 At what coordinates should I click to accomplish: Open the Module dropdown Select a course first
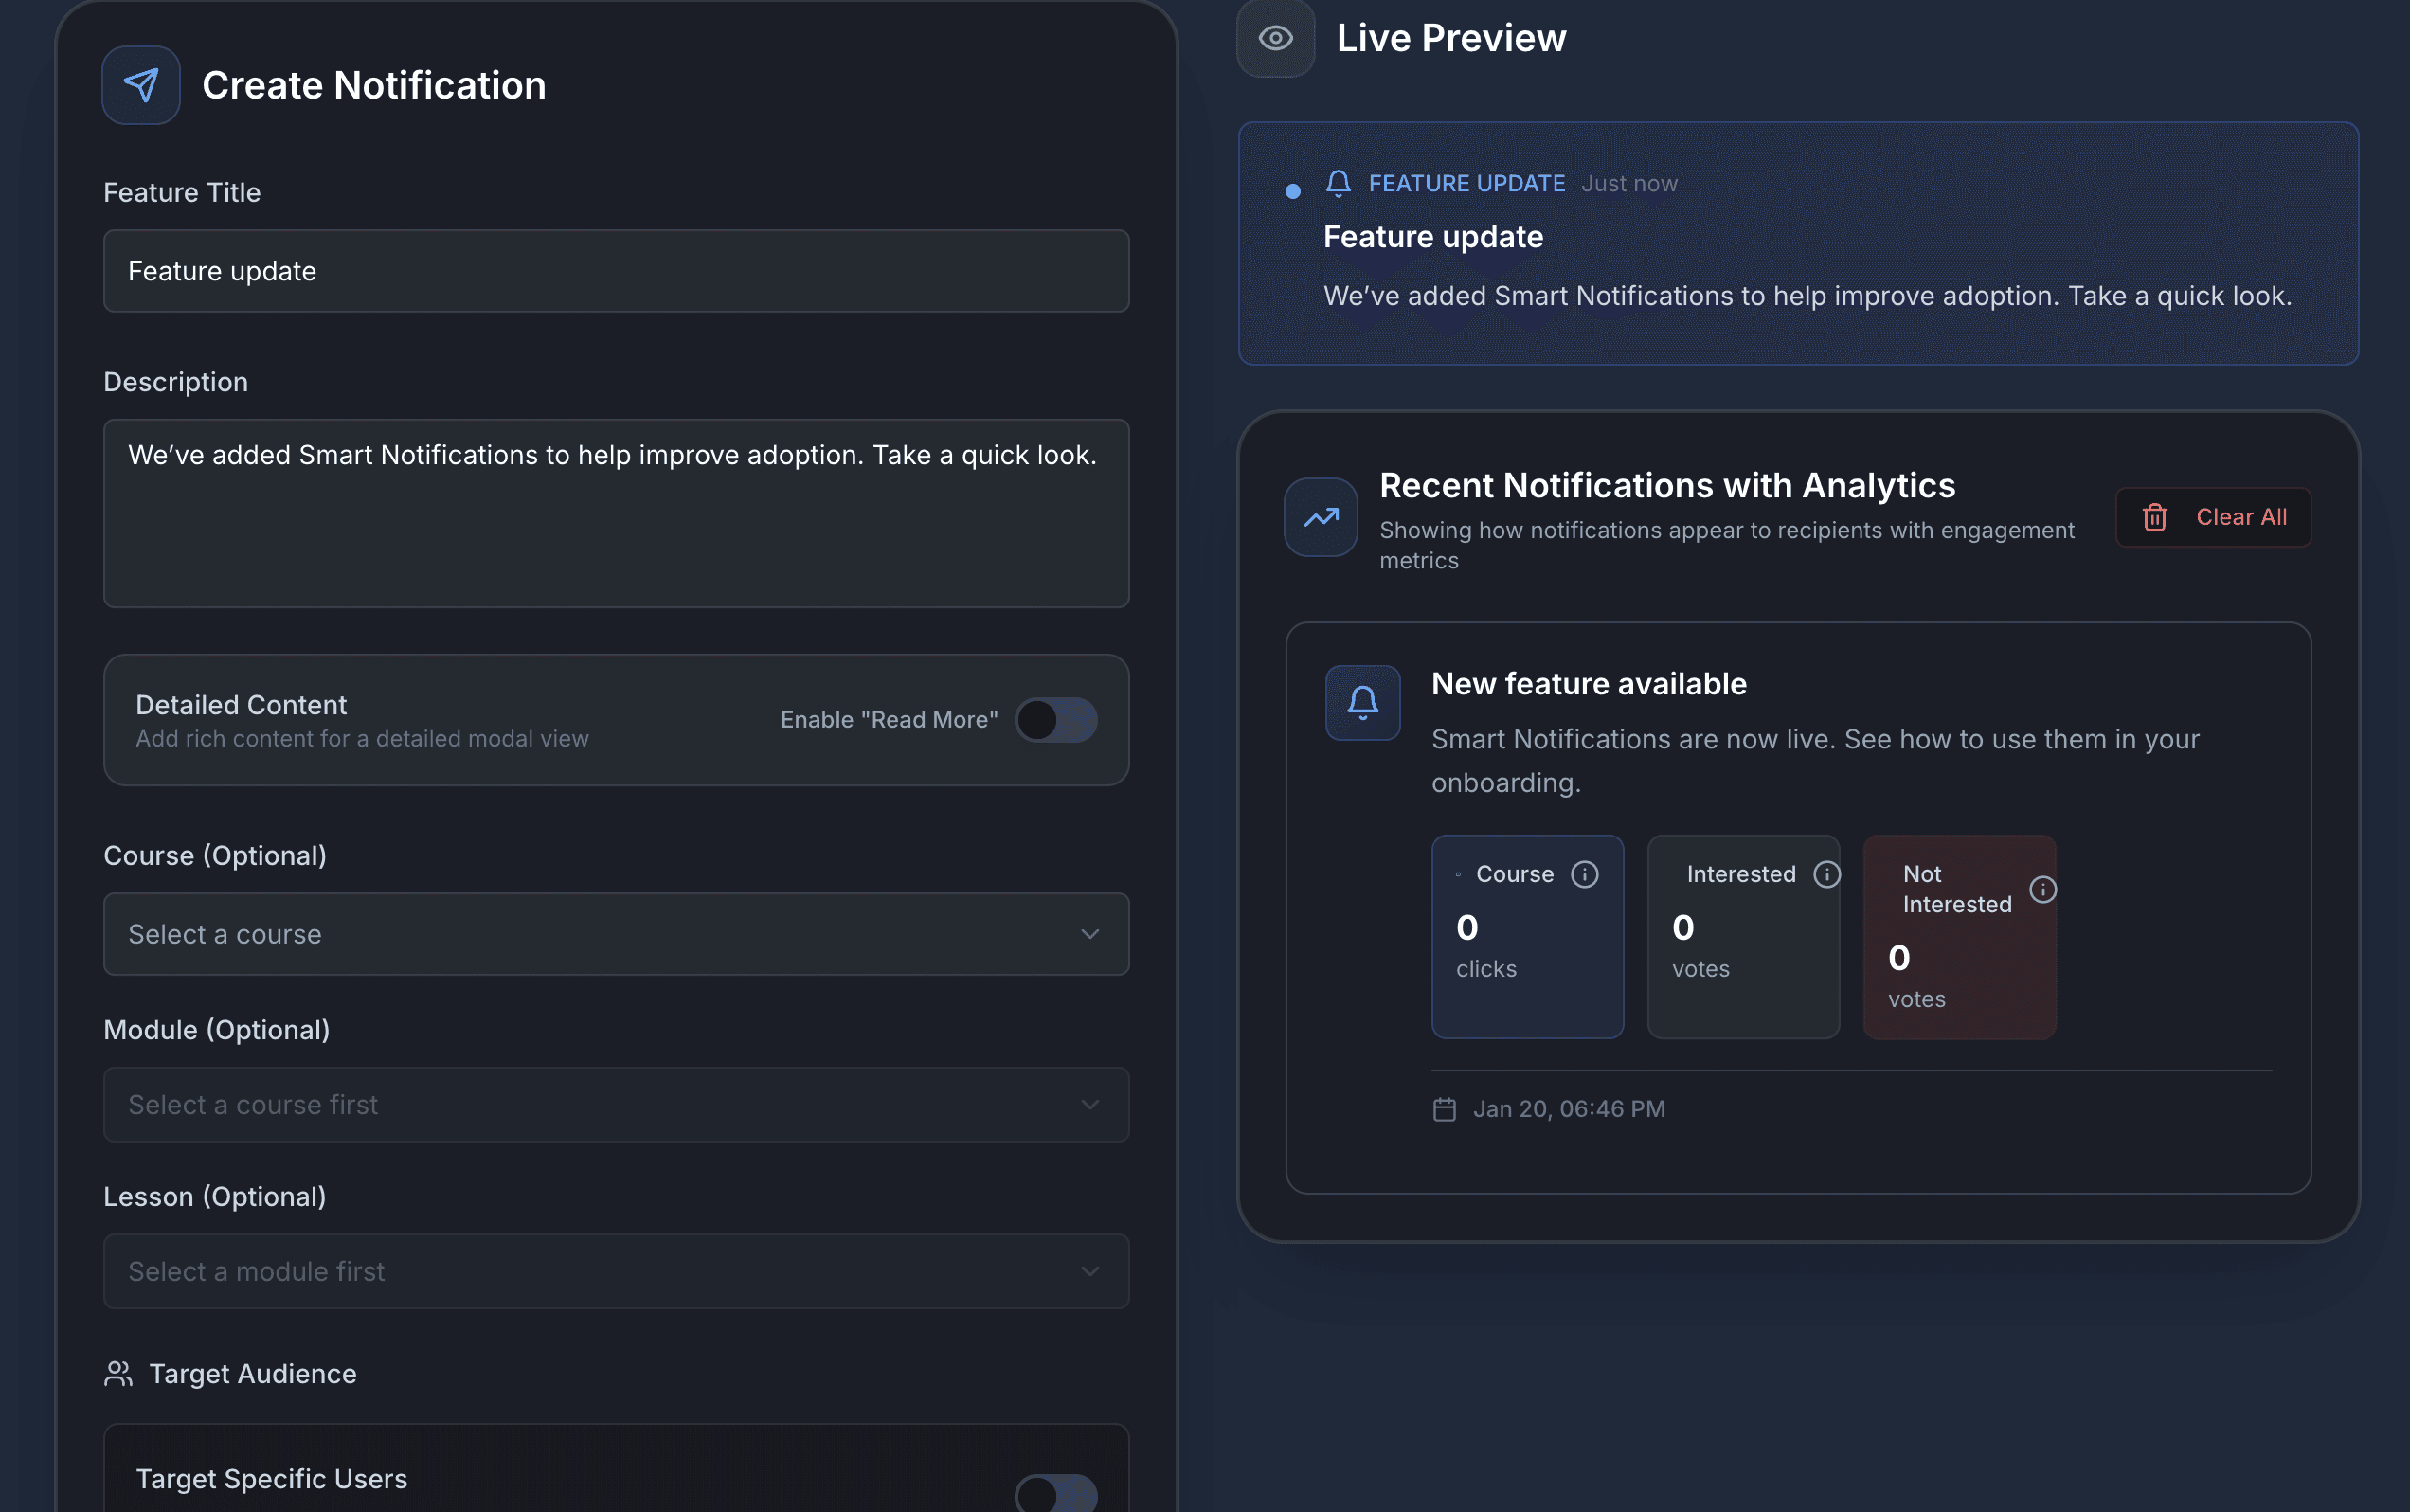click(616, 1105)
